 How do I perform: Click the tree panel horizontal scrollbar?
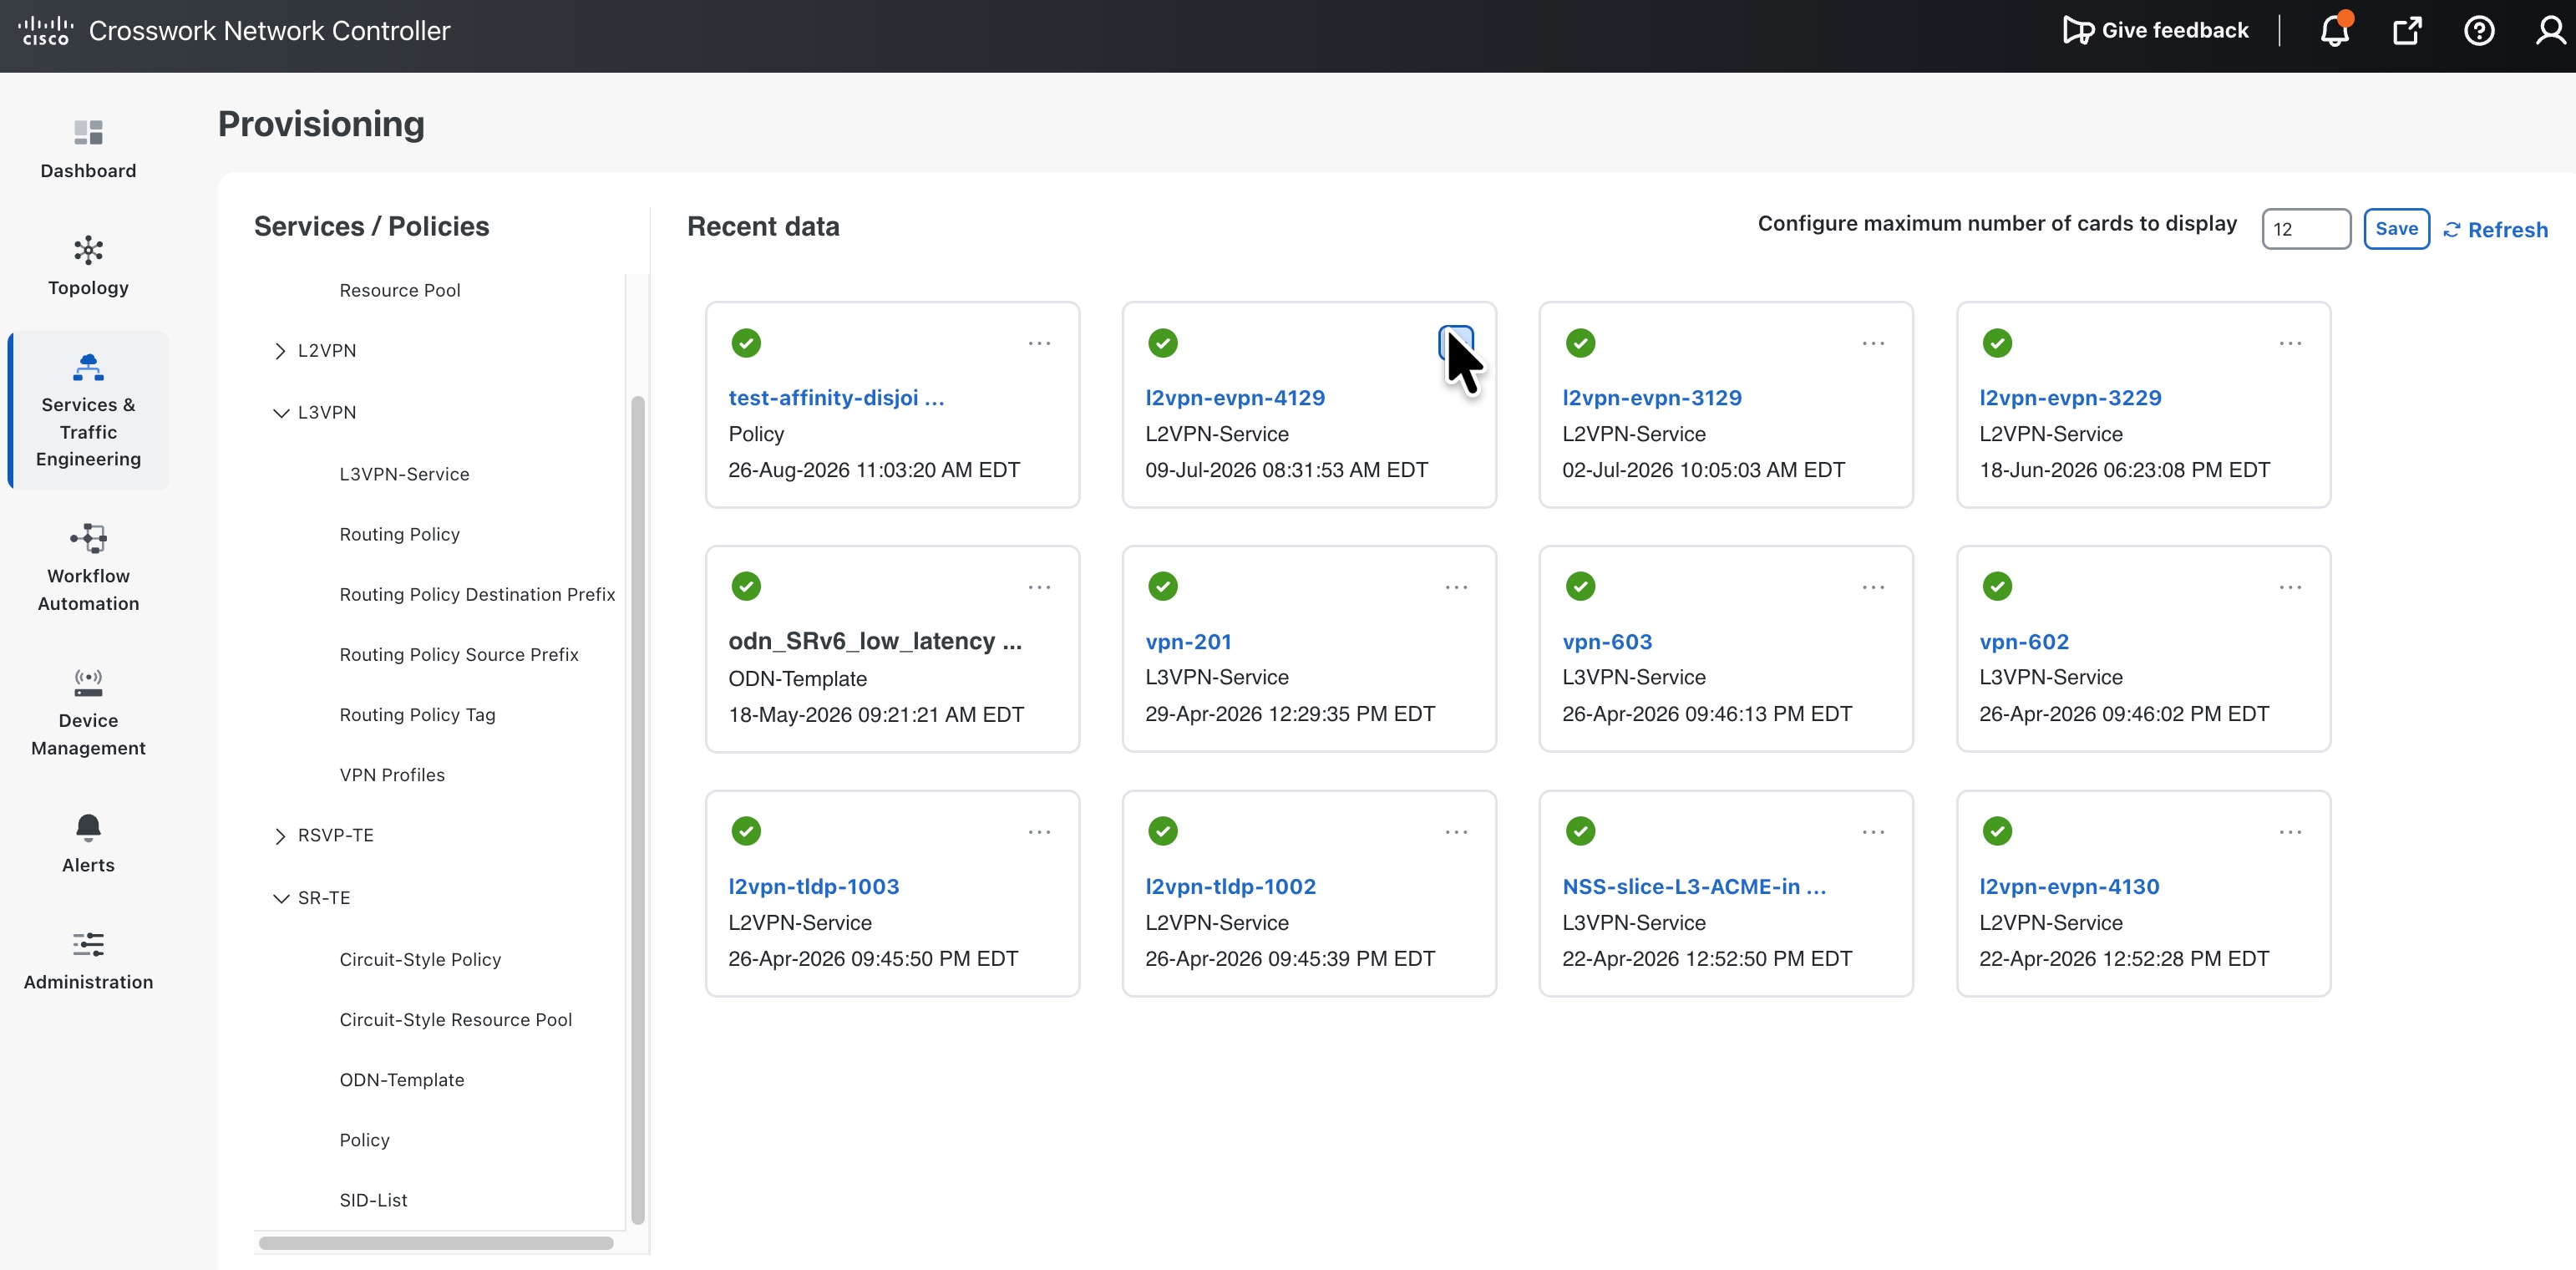click(x=436, y=1243)
